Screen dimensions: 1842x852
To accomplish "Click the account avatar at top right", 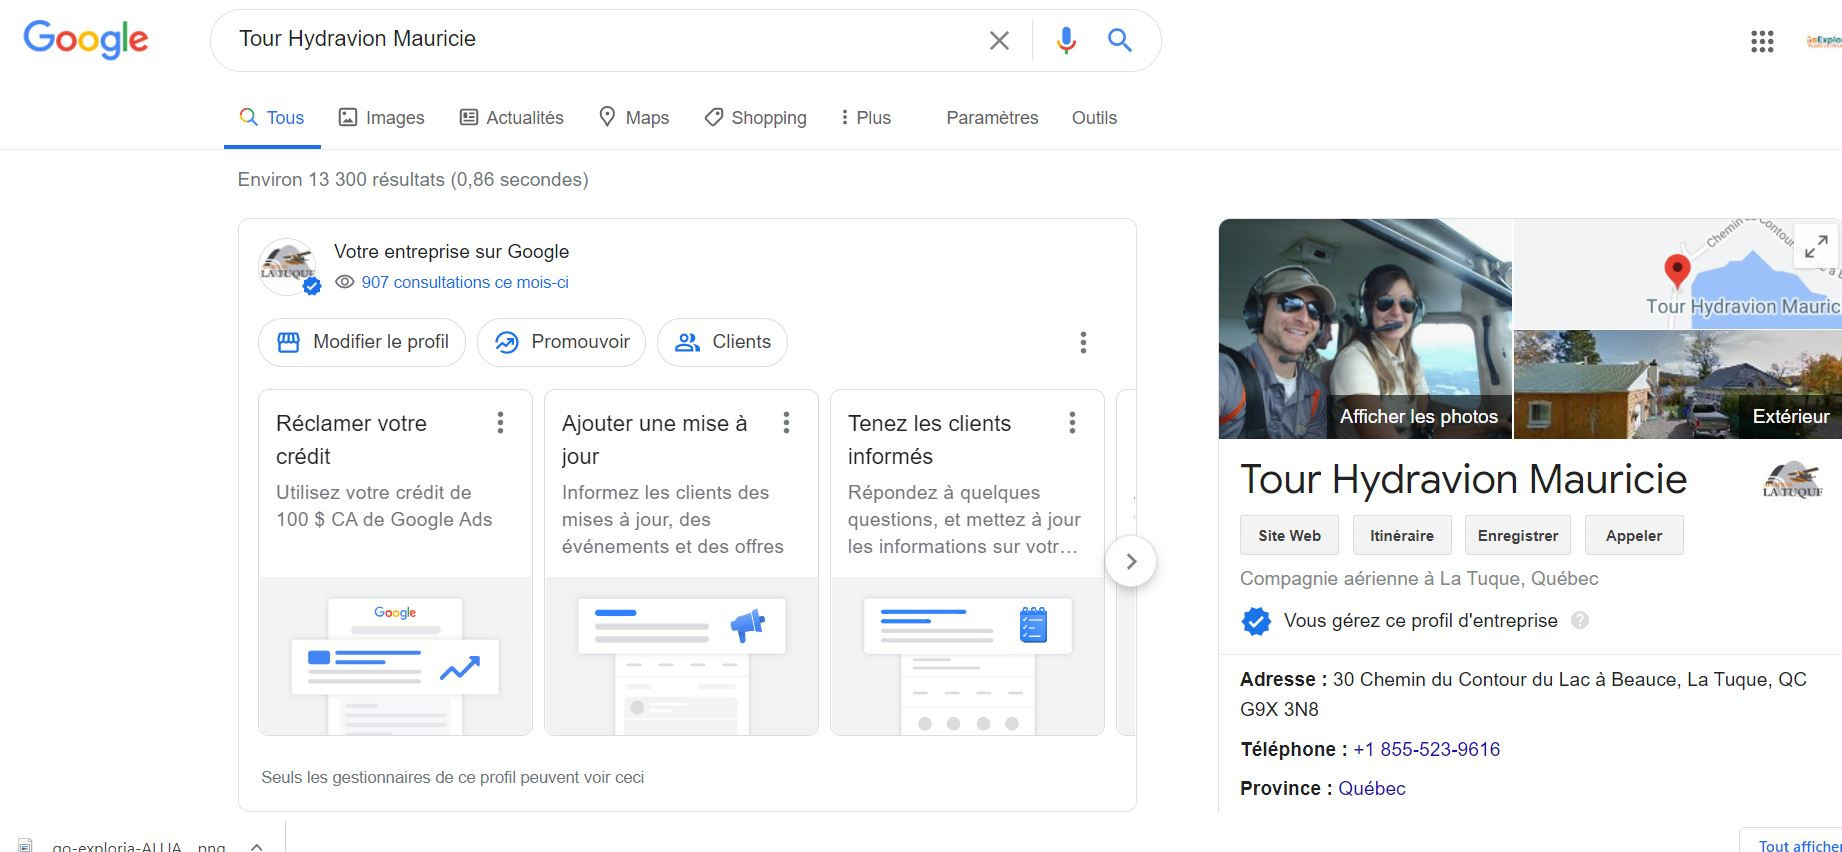I will click(x=1825, y=41).
